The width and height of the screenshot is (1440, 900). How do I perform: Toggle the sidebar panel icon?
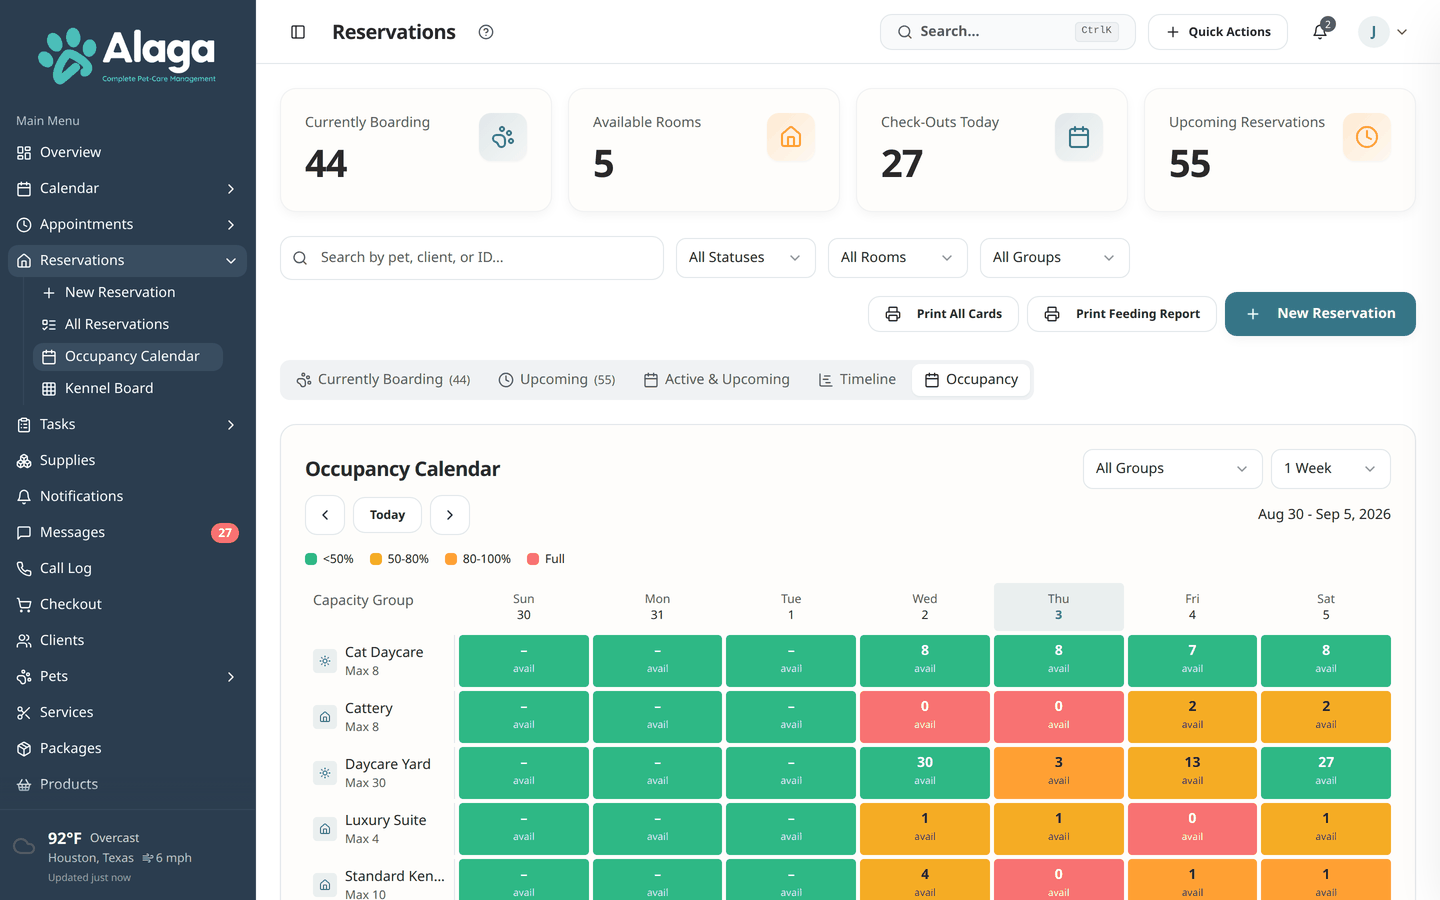coord(298,32)
